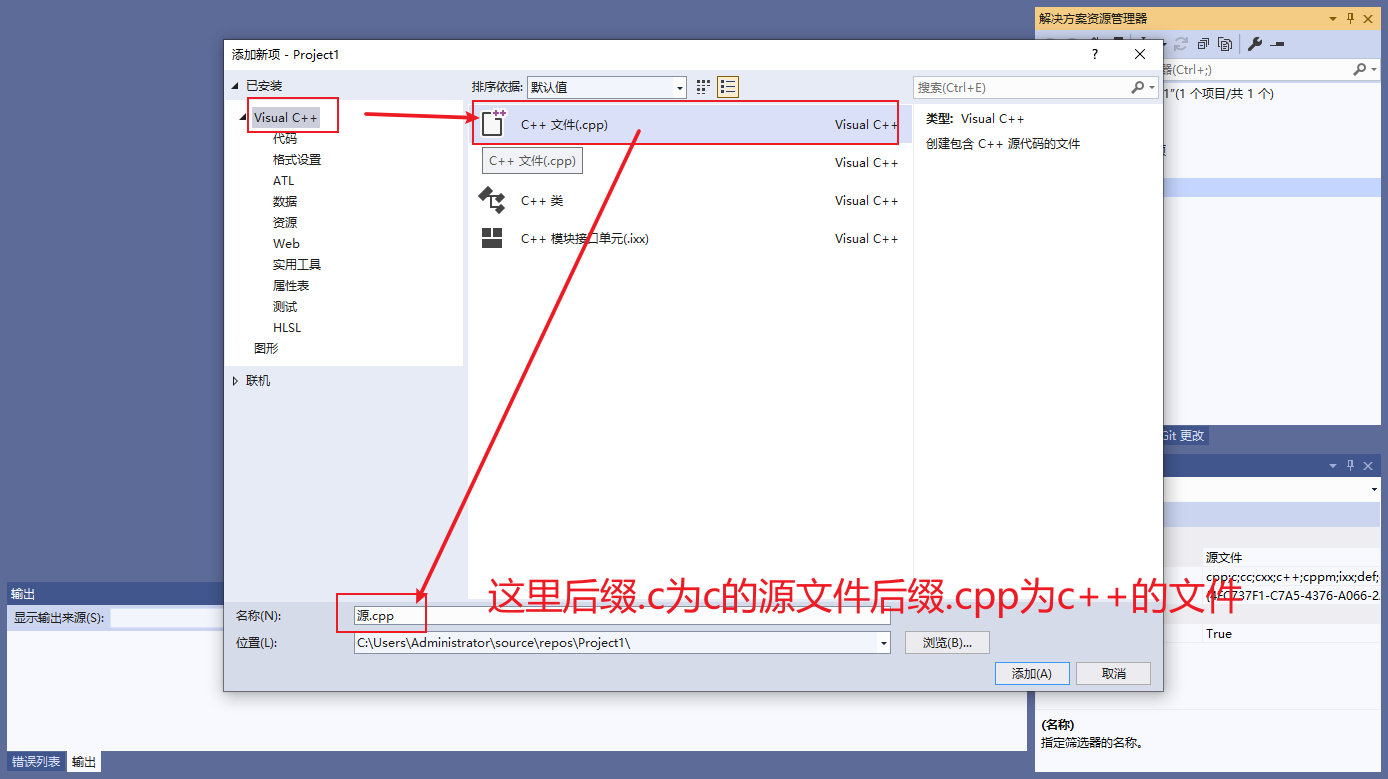Click the search magnifier in Solution Explorer search box
This screenshot has width=1388, height=779.
pos(1361,68)
